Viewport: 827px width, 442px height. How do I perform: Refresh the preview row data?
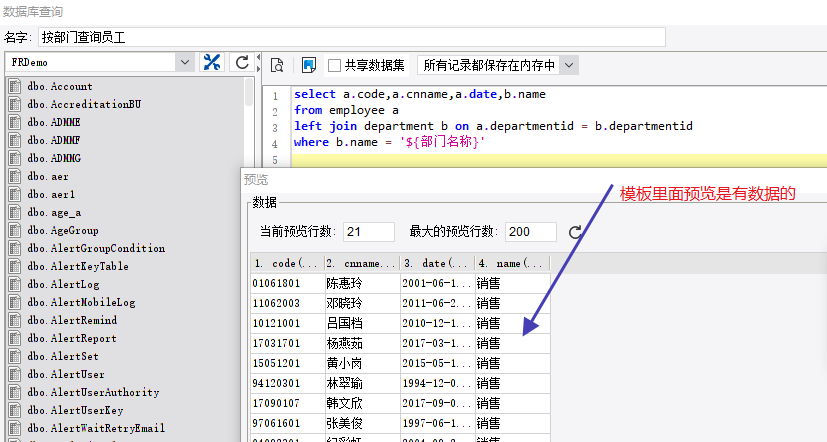[x=575, y=232]
